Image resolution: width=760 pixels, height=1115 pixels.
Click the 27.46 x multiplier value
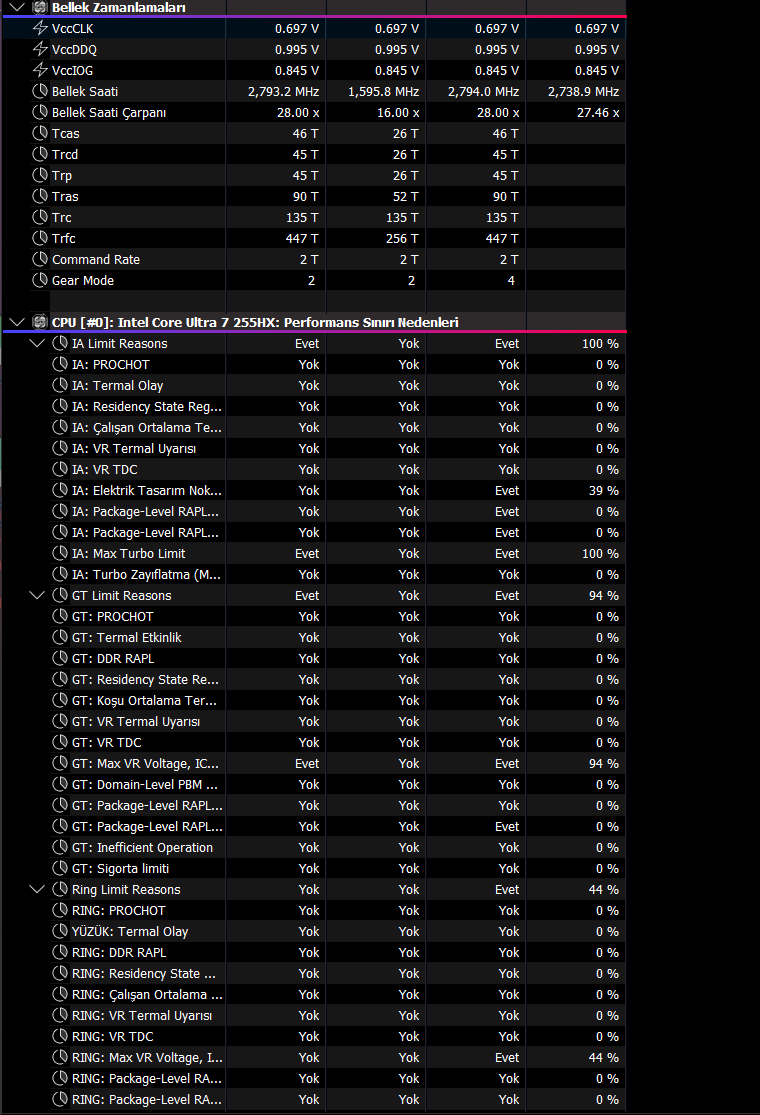coord(598,112)
